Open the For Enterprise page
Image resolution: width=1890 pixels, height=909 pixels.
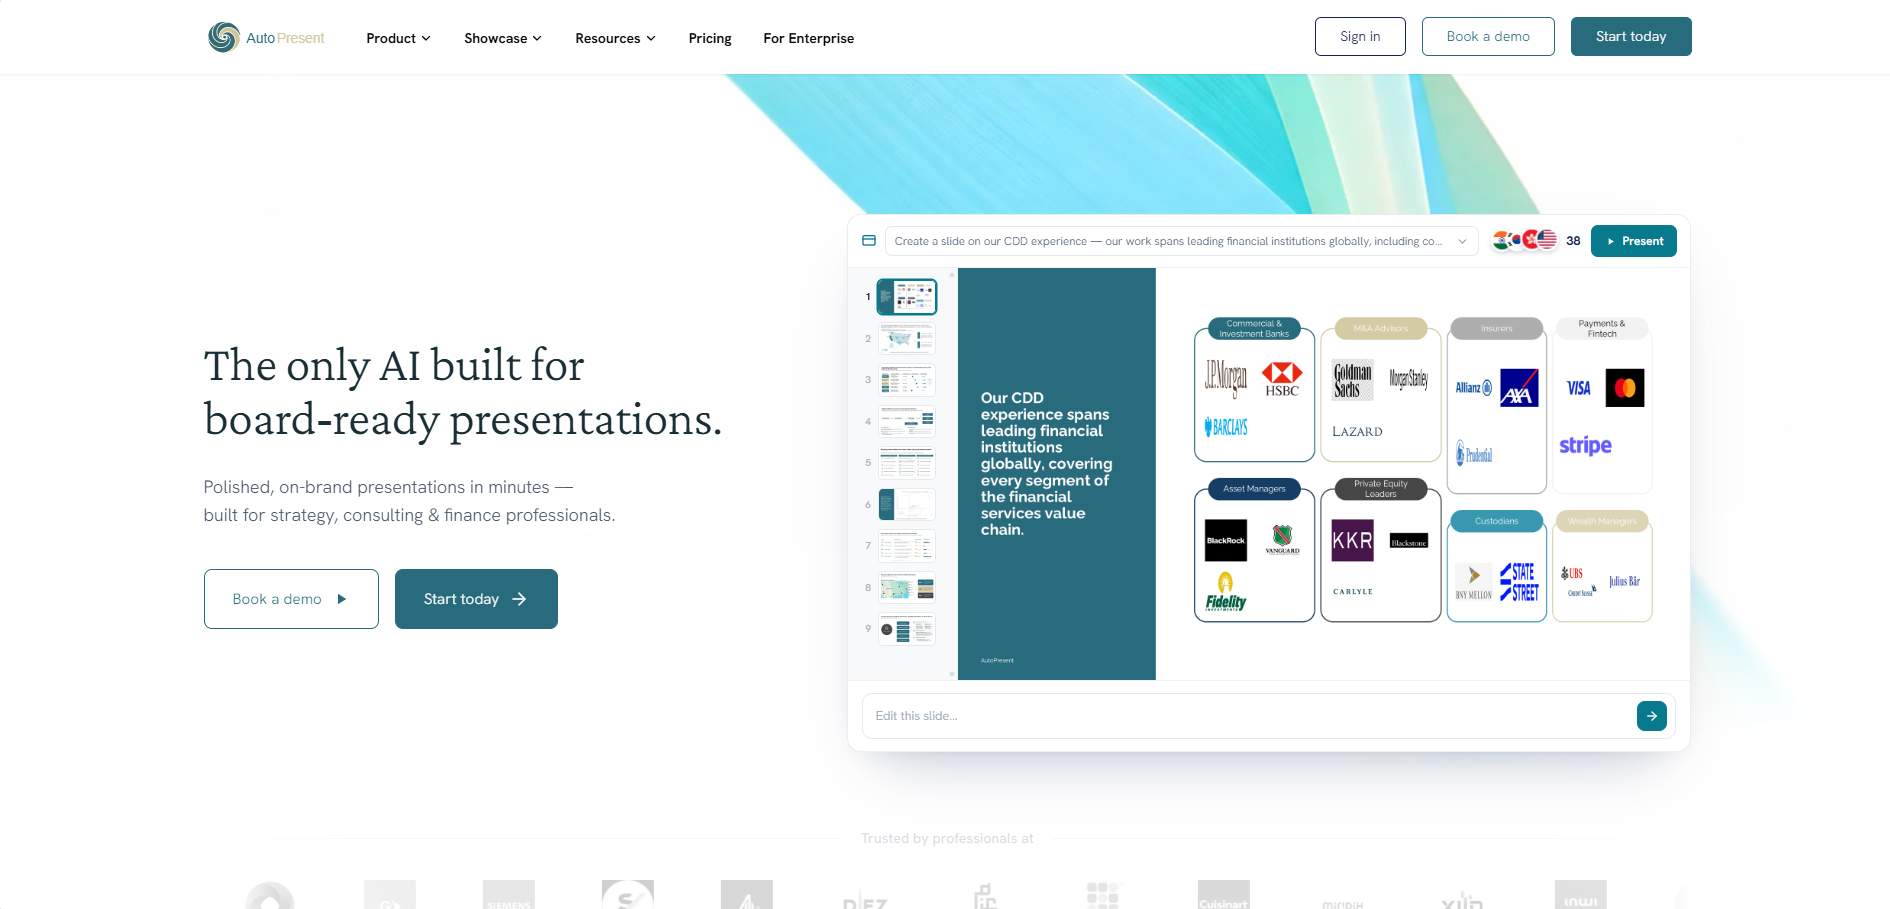(808, 38)
